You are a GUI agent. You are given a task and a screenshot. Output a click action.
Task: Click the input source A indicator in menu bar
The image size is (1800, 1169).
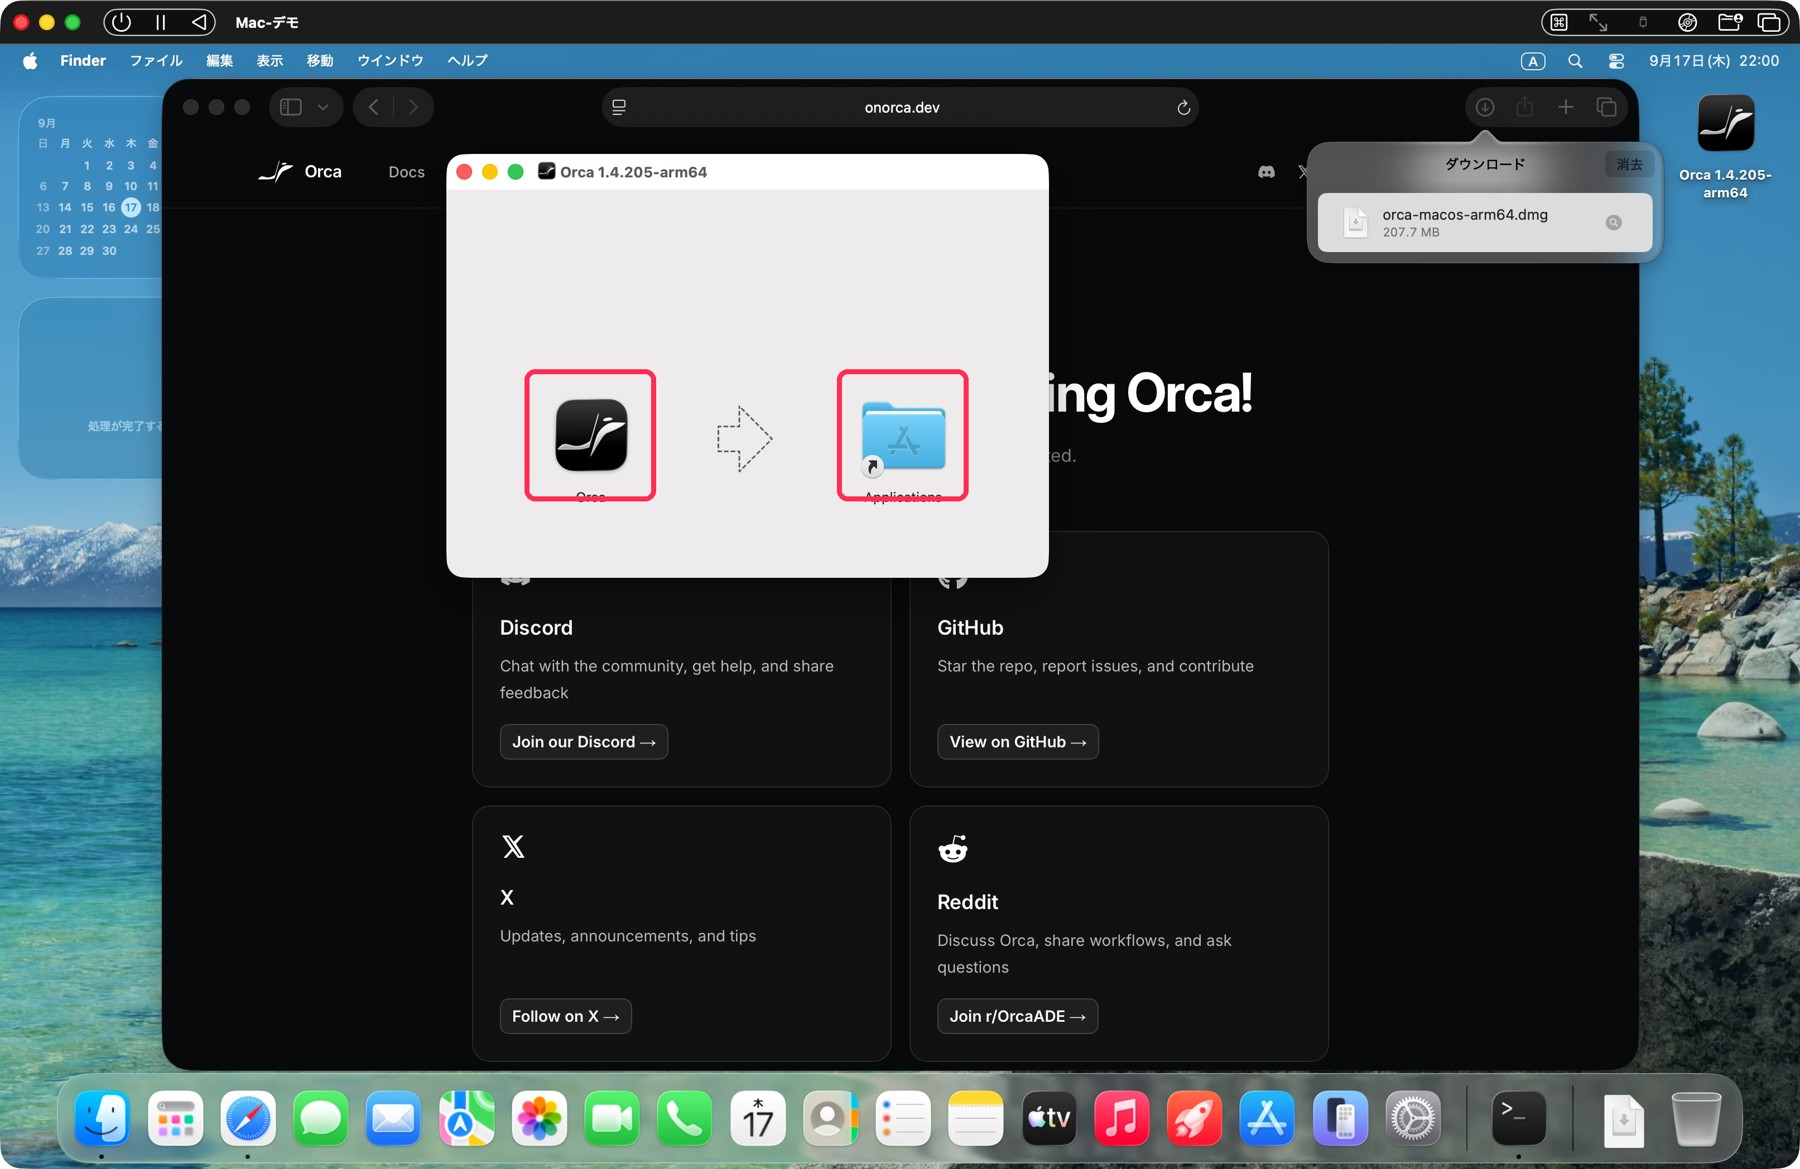(1533, 61)
